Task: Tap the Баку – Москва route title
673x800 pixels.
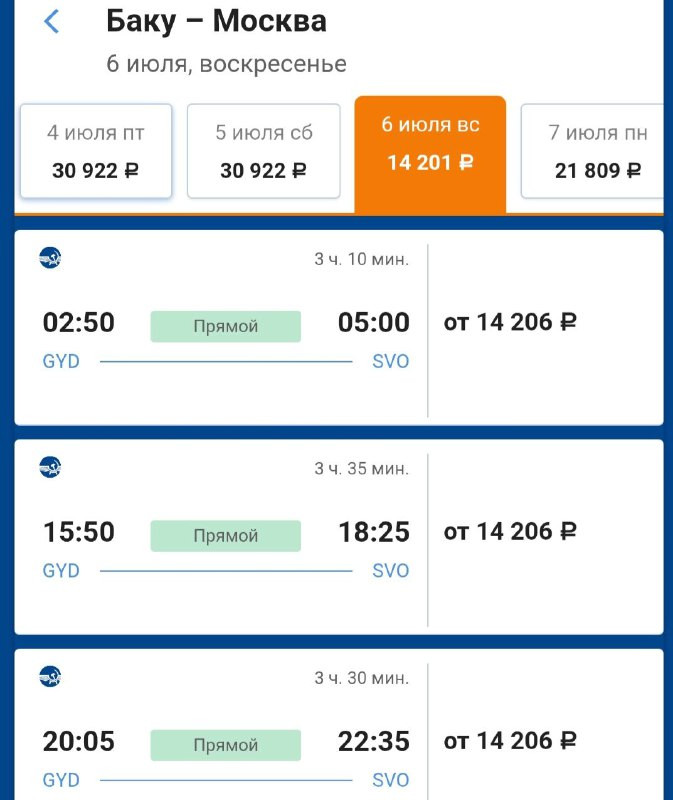Action: point(216,22)
